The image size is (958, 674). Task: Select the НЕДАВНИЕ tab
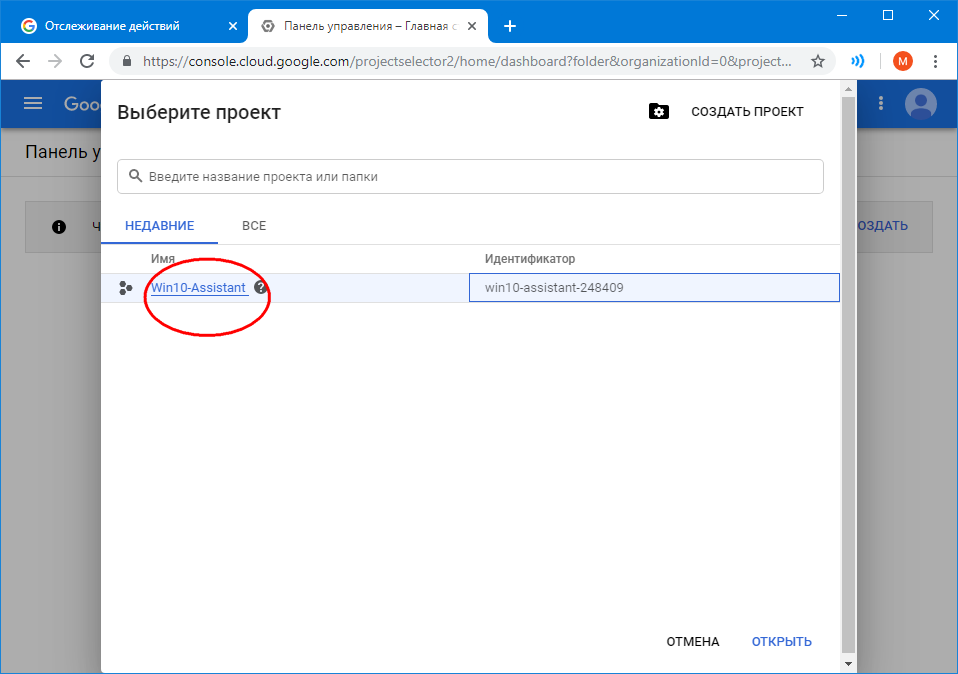(159, 226)
